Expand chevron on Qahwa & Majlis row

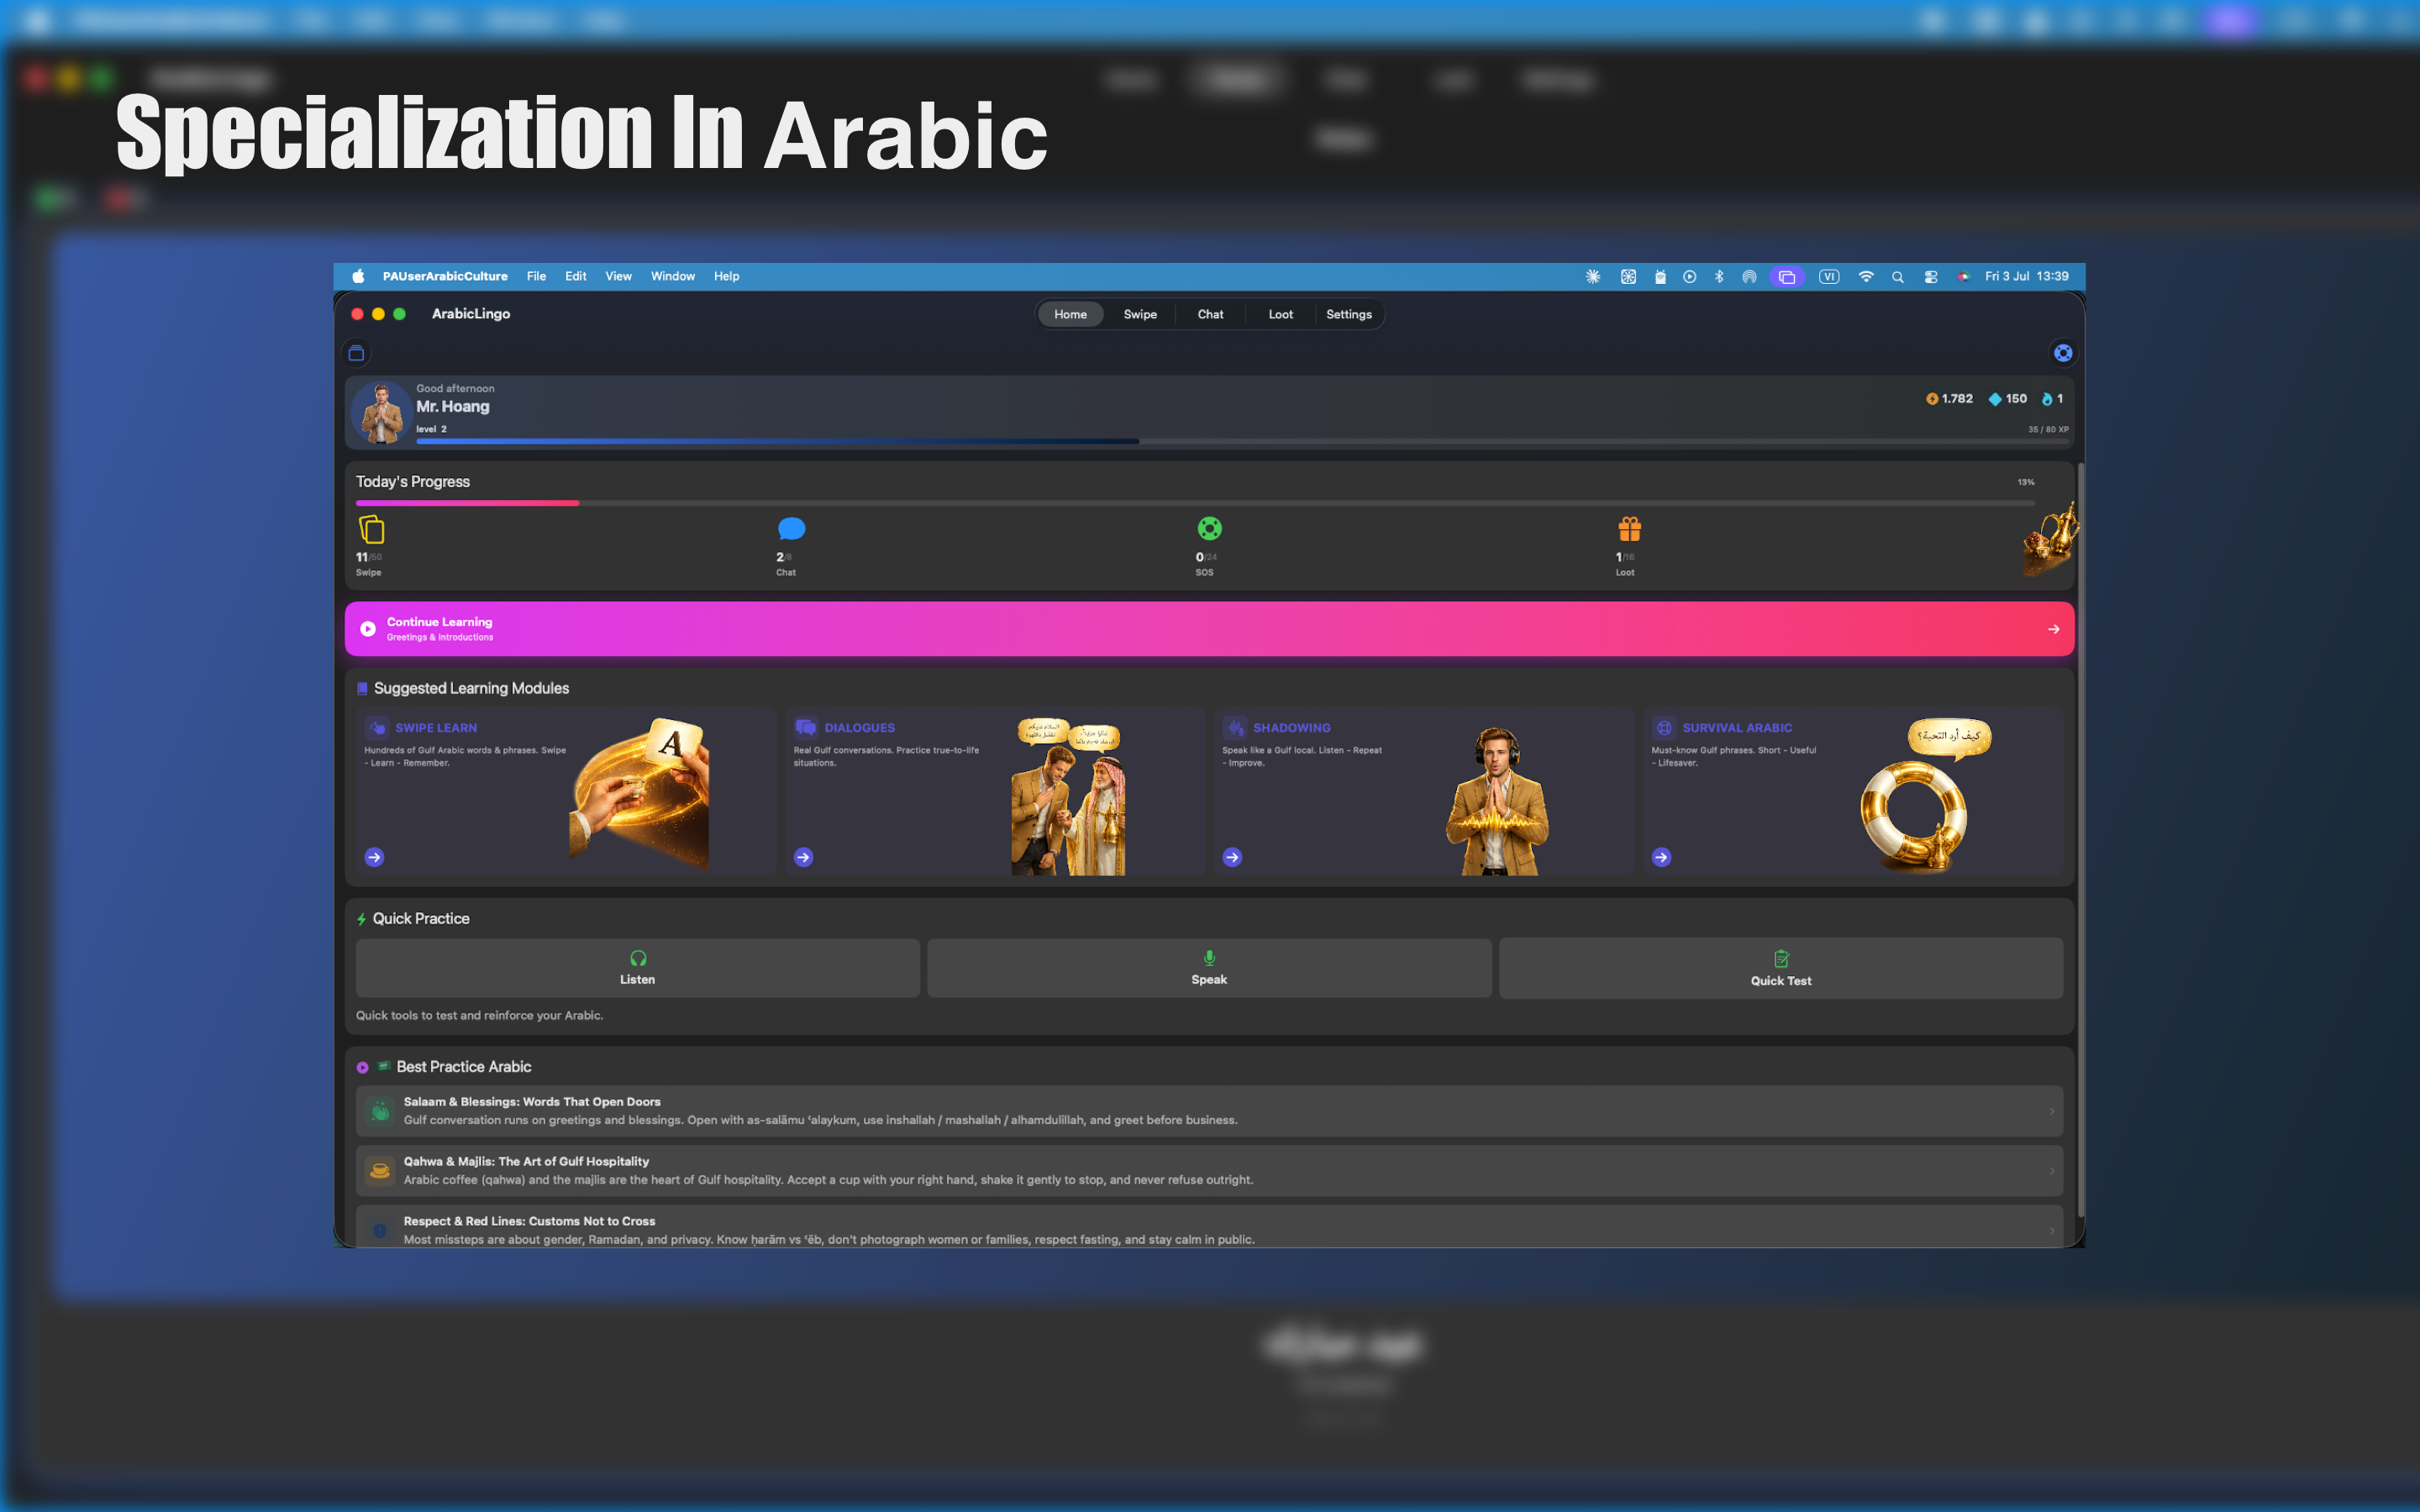[x=2051, y=1171]
